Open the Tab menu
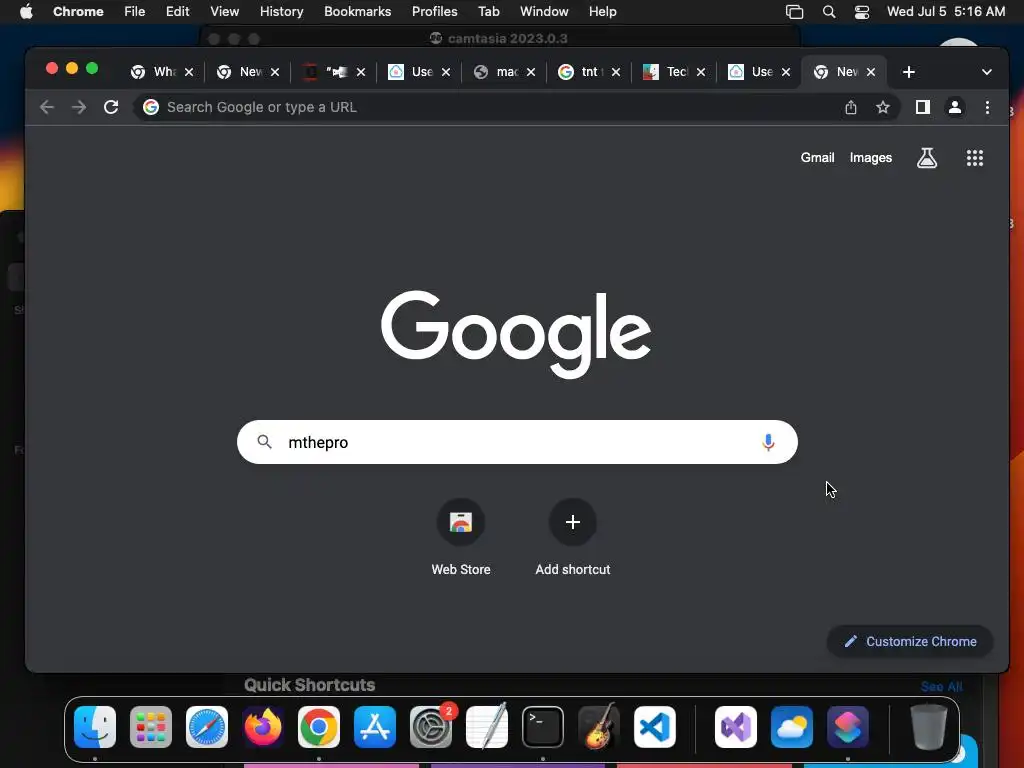The height and width of the screenshot is (768, 1024). coord(488,12)
